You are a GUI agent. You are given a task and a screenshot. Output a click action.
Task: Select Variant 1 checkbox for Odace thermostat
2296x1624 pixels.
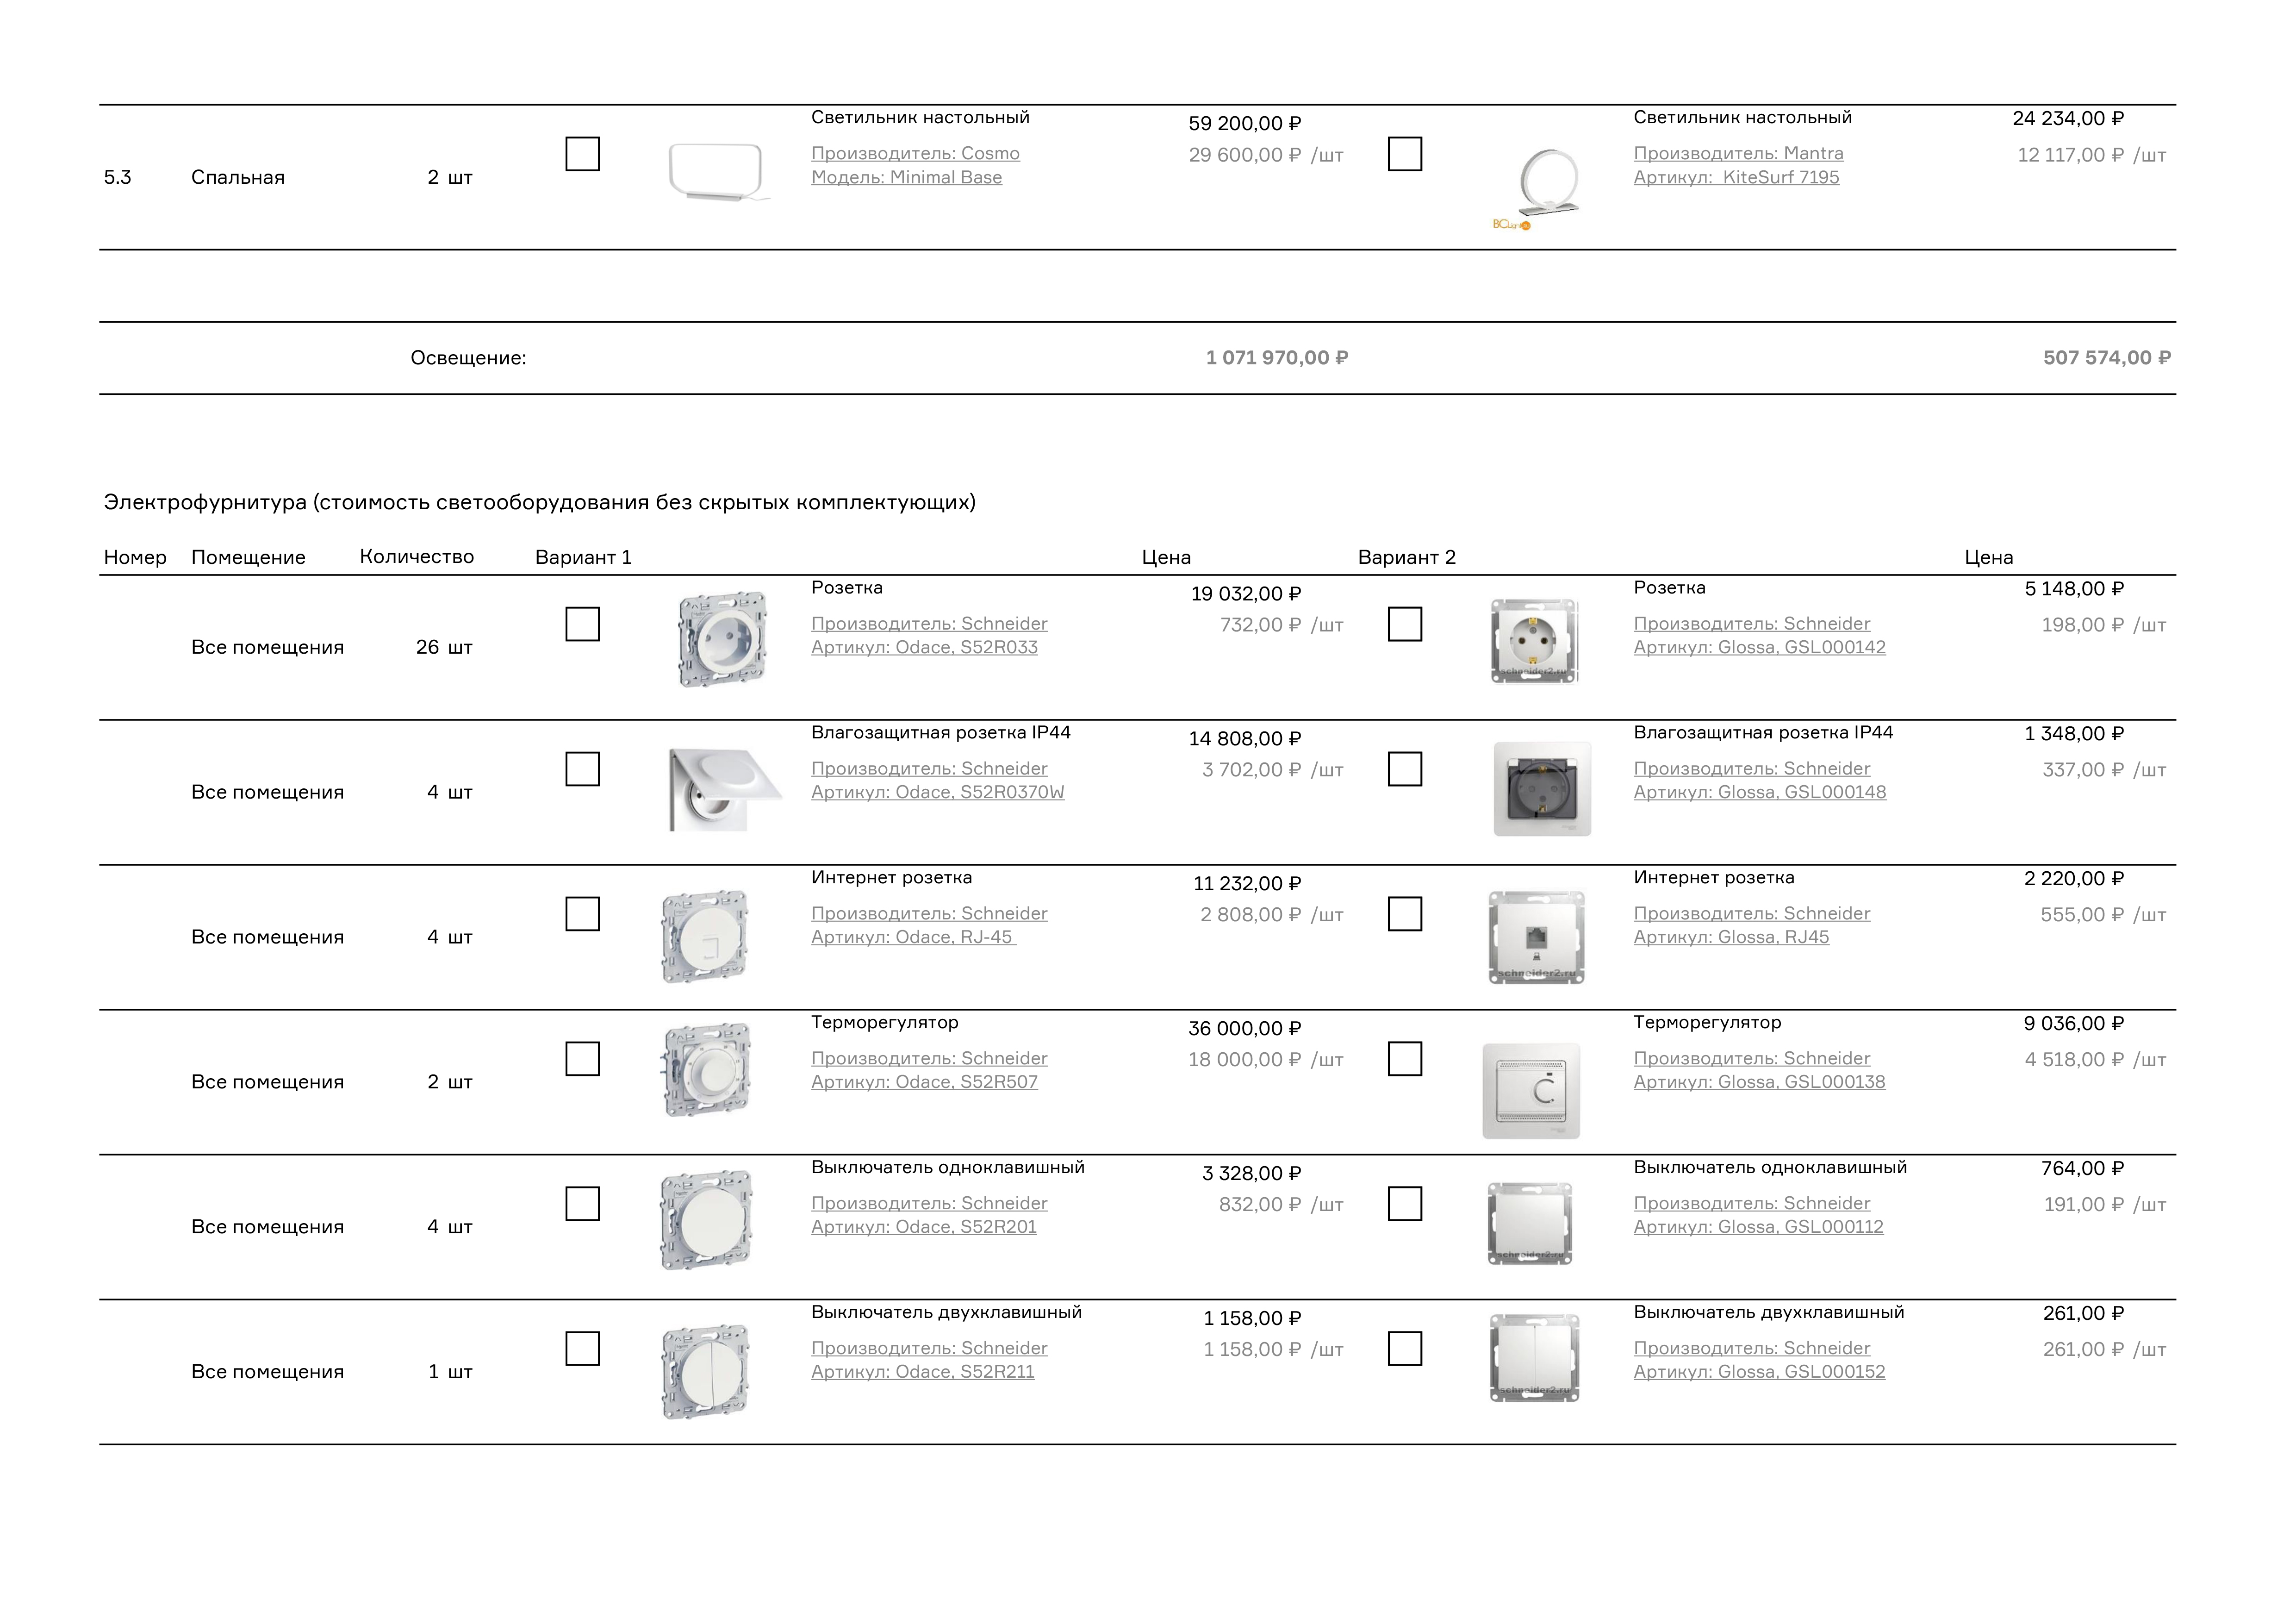(582, 1059)
